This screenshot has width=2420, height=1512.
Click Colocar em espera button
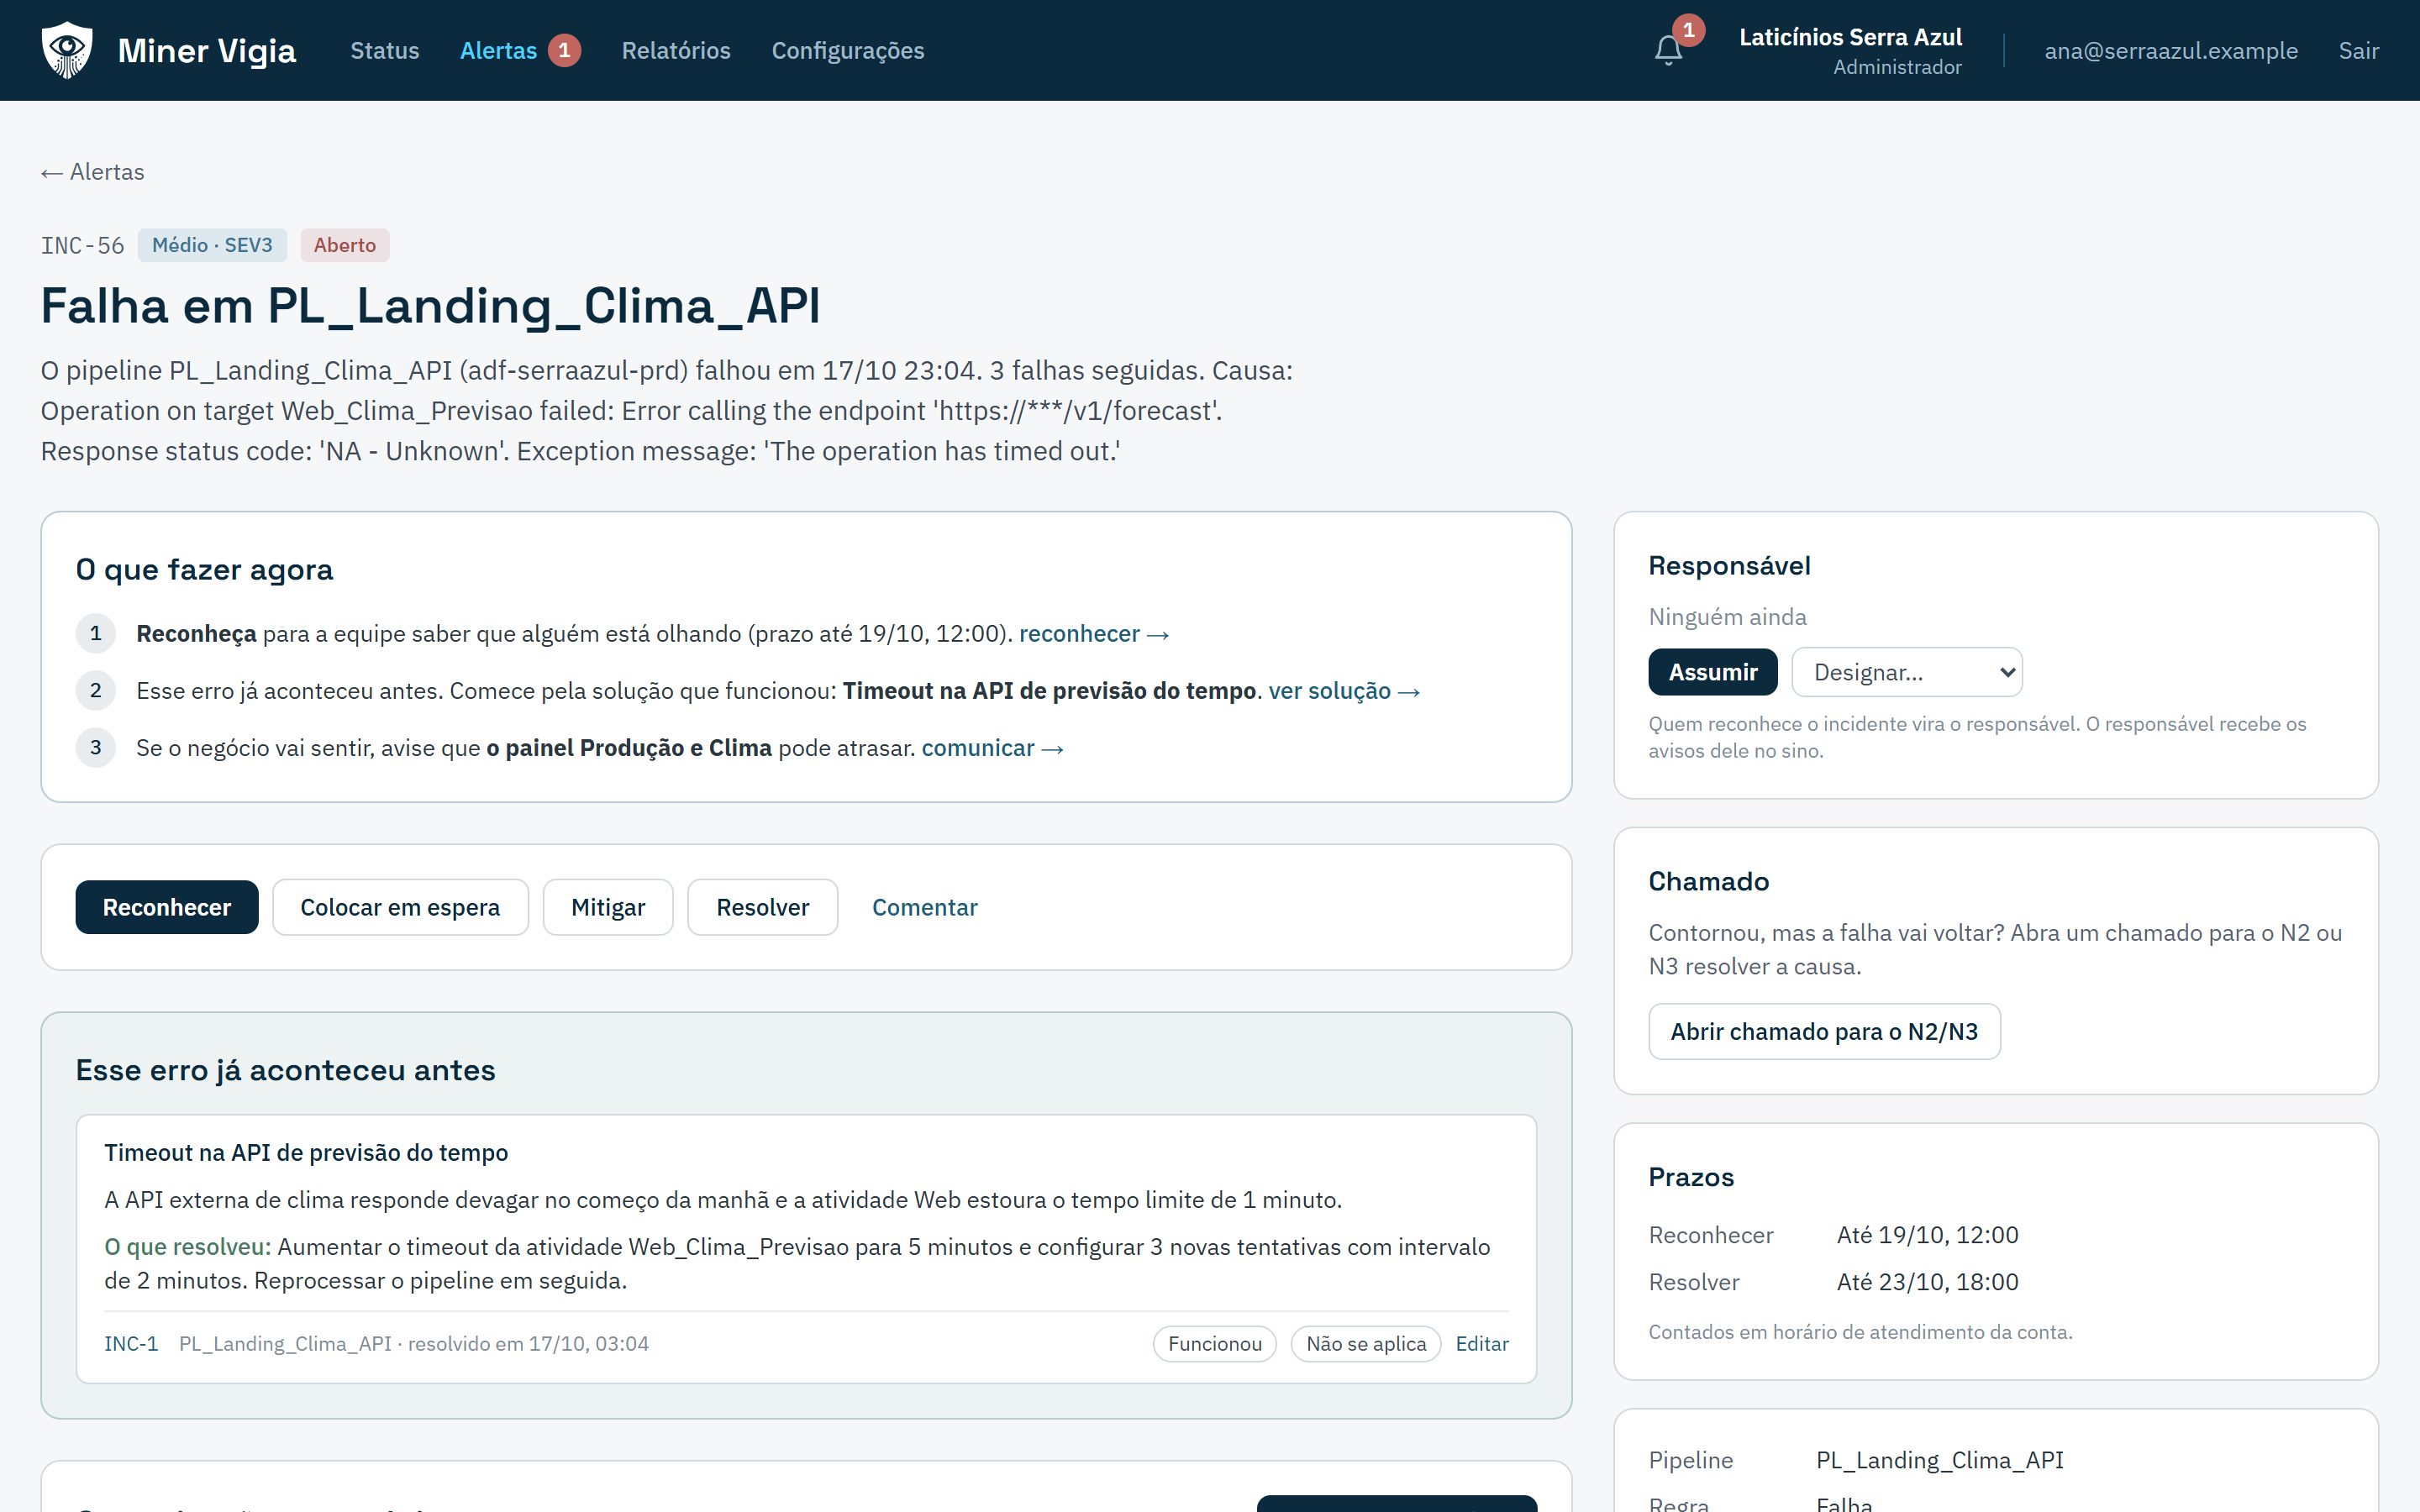(400, 907)
